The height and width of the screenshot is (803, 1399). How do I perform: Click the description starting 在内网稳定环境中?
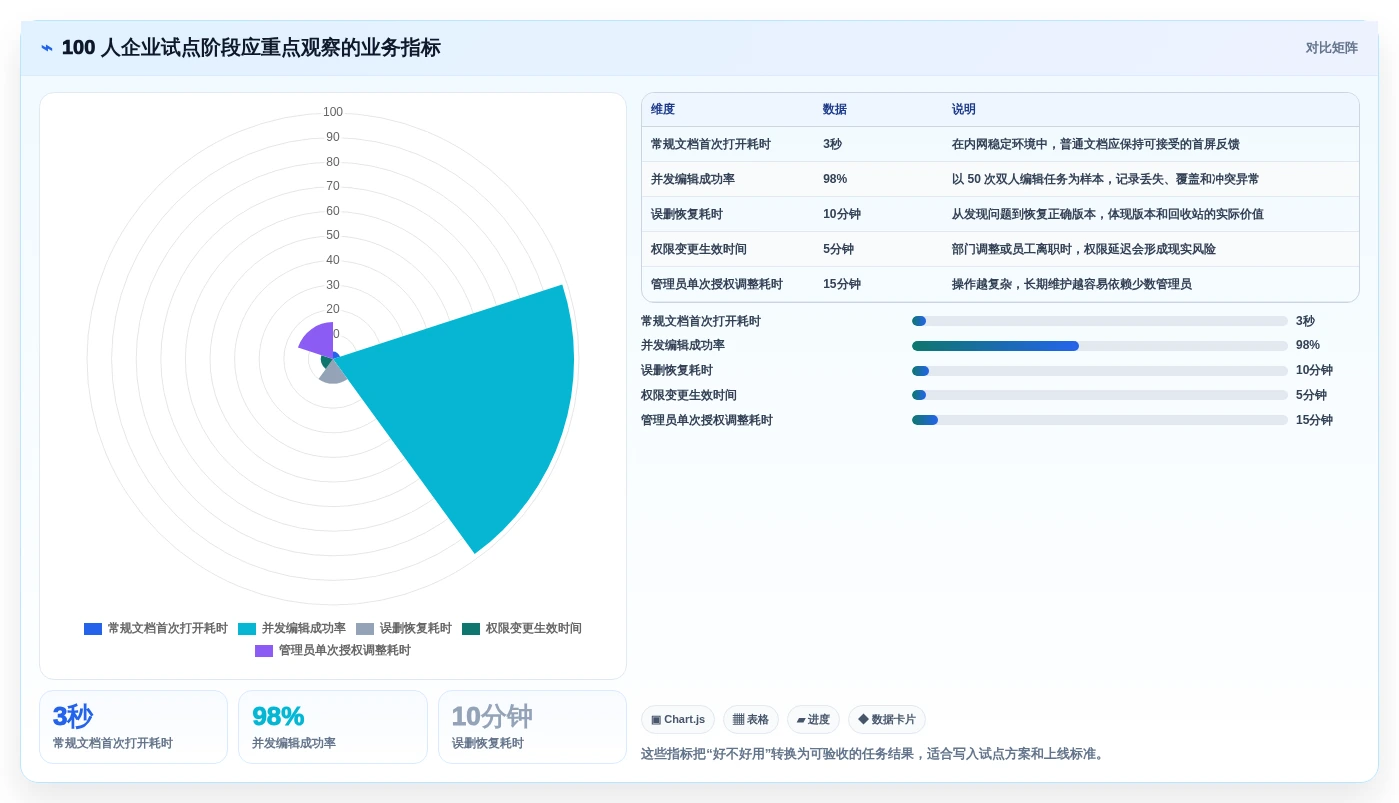click(1096, 145)
